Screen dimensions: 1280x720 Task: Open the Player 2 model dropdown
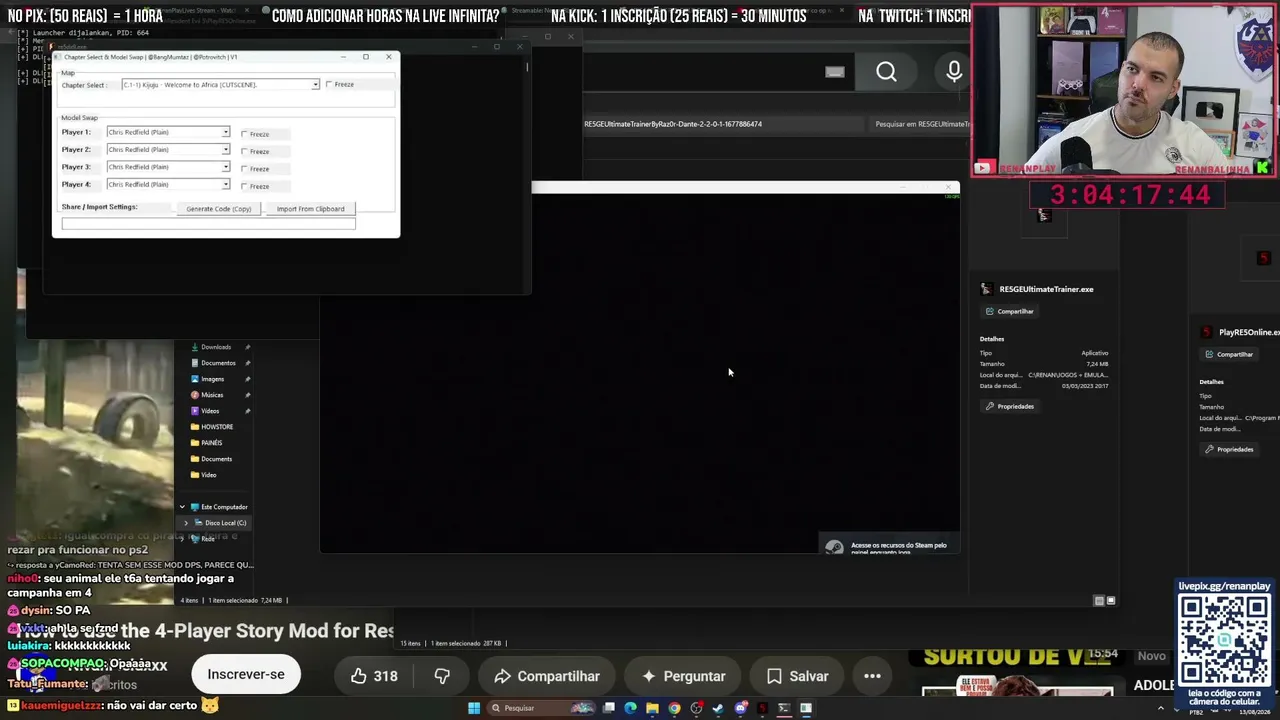pyautogui.click(x=168, y=150)
